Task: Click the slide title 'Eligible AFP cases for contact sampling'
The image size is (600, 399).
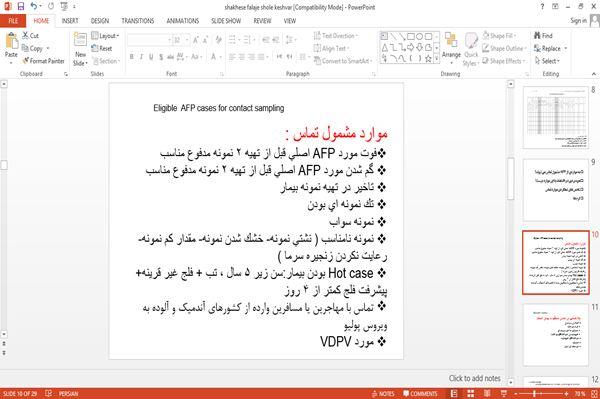Action: pyautogui.click(x=218, y=108)
